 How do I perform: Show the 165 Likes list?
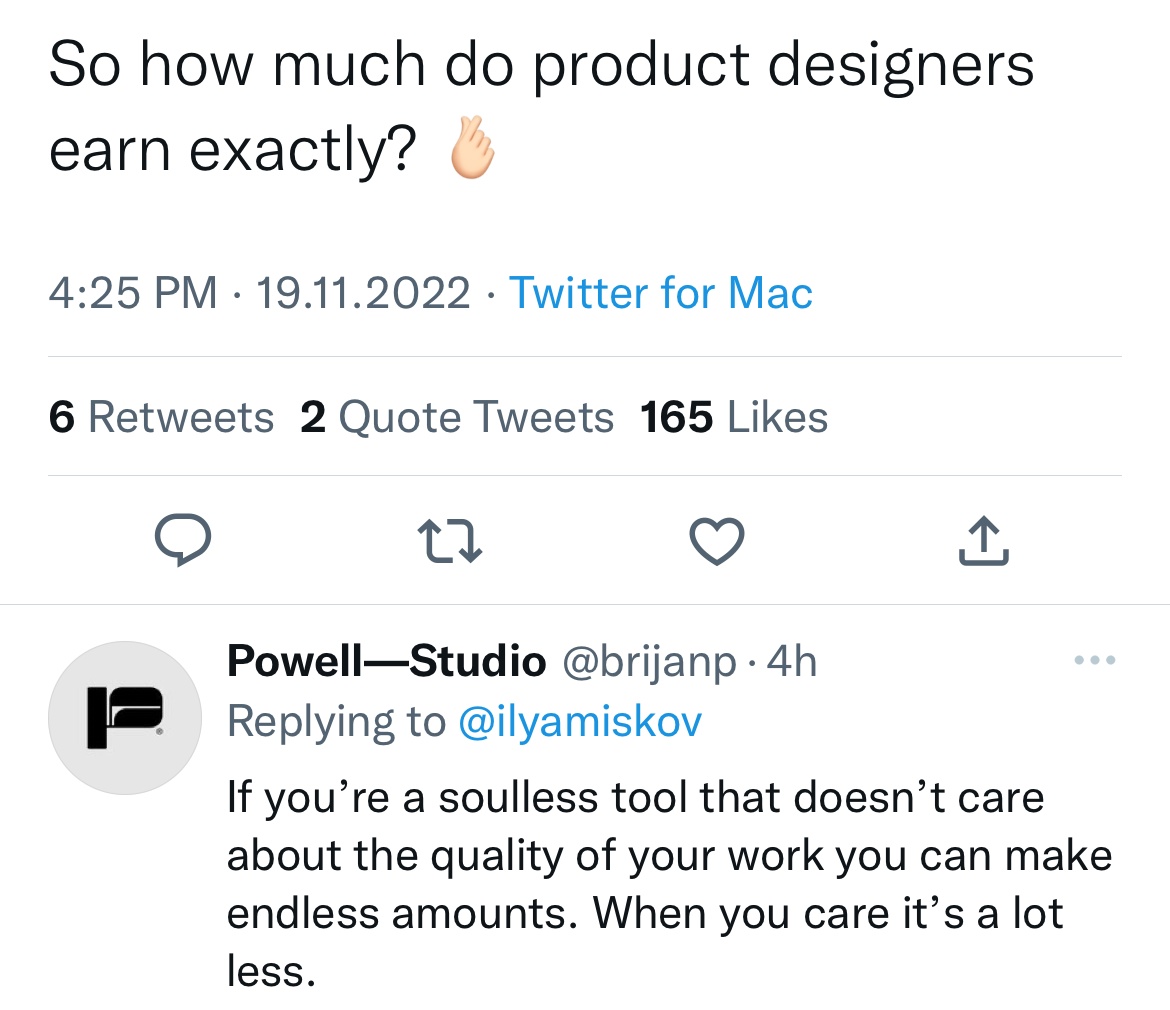(x=733, y=416)
